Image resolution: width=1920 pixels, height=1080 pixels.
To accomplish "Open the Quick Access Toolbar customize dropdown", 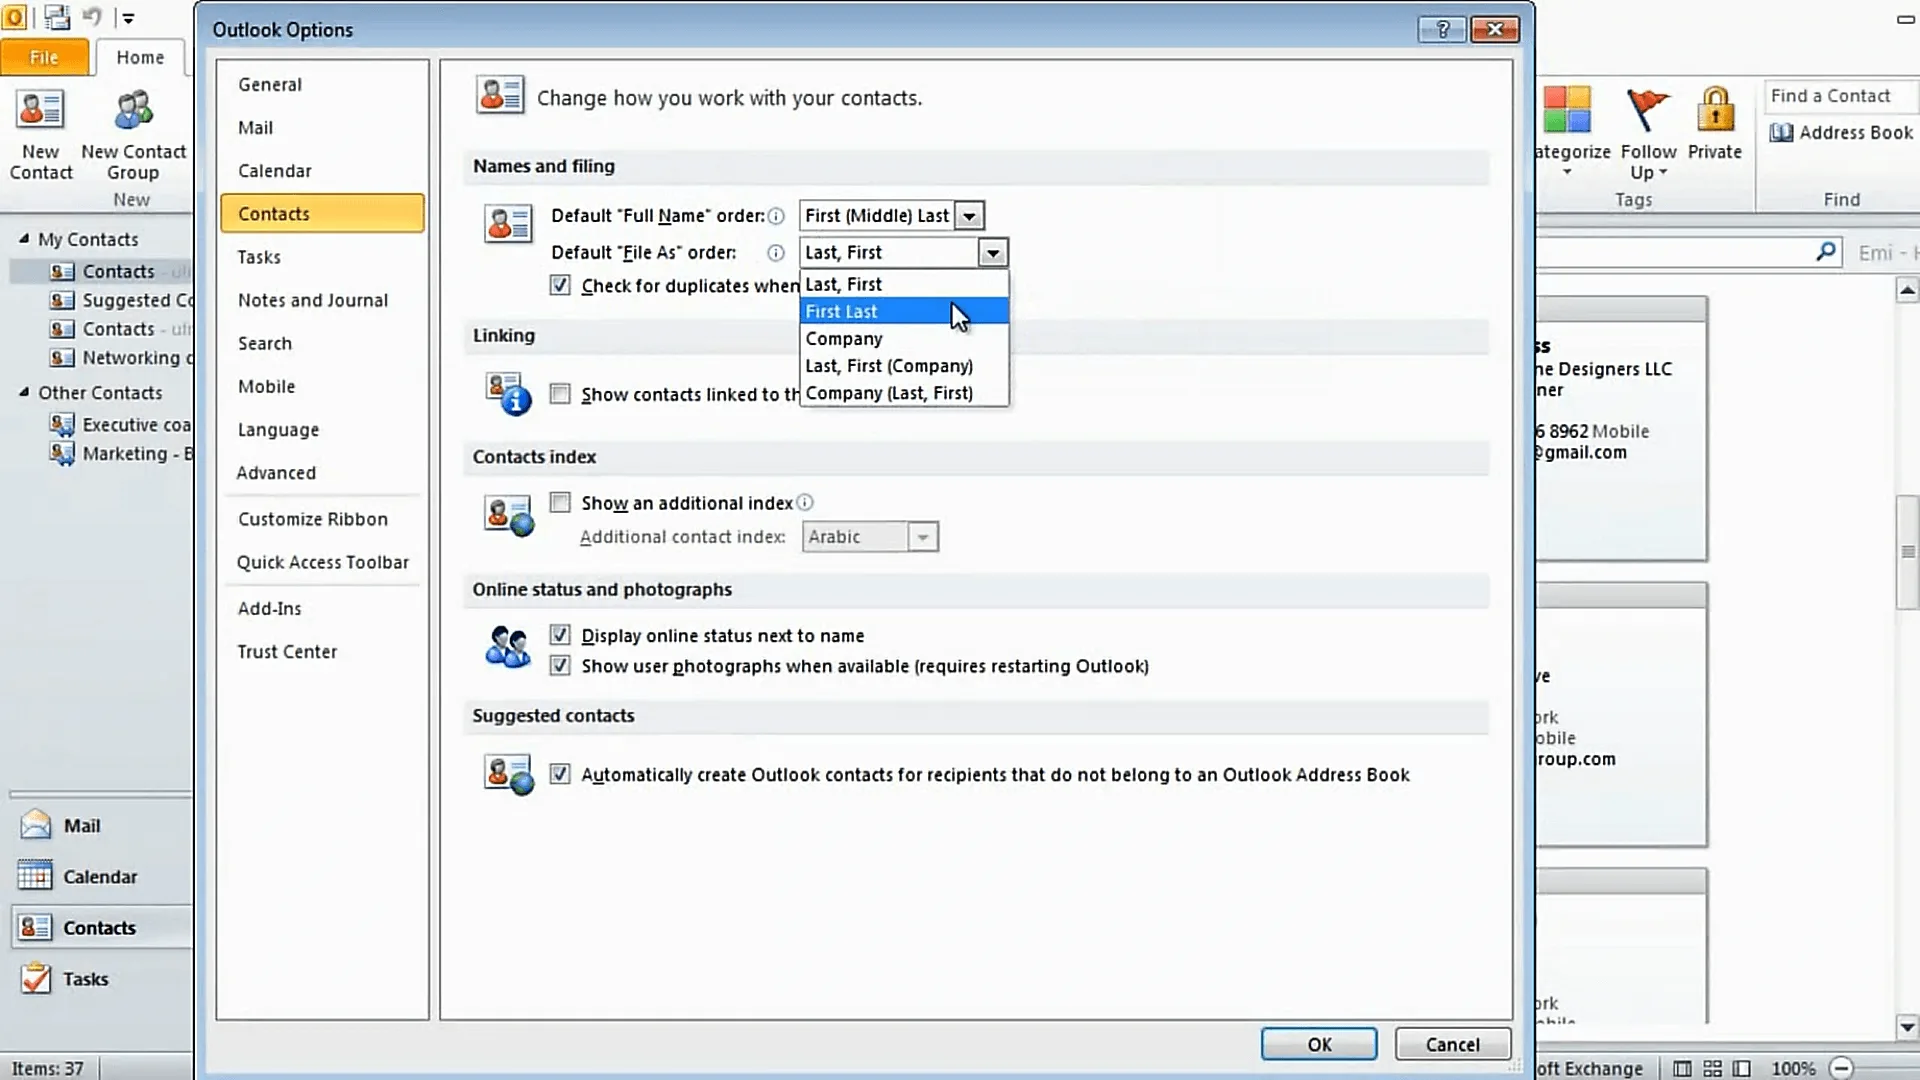I will tap(127, 18).
